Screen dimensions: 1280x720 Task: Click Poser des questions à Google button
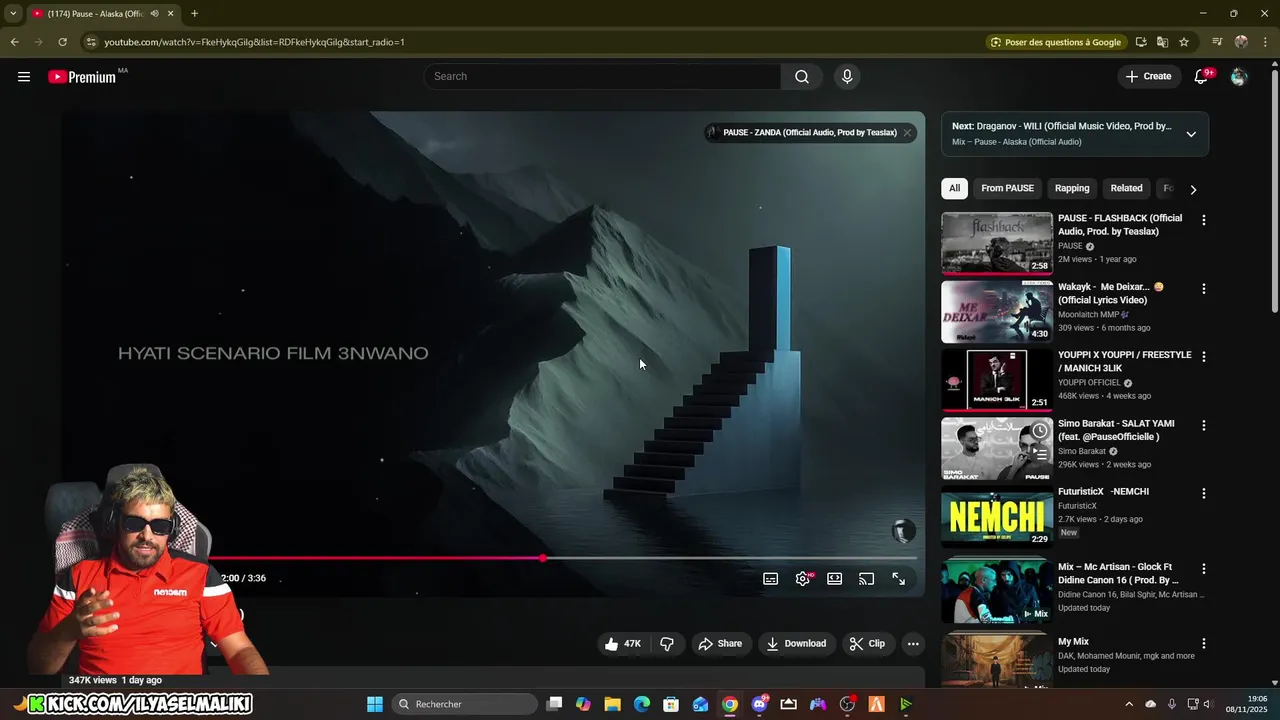click(x=1055, y=42)
